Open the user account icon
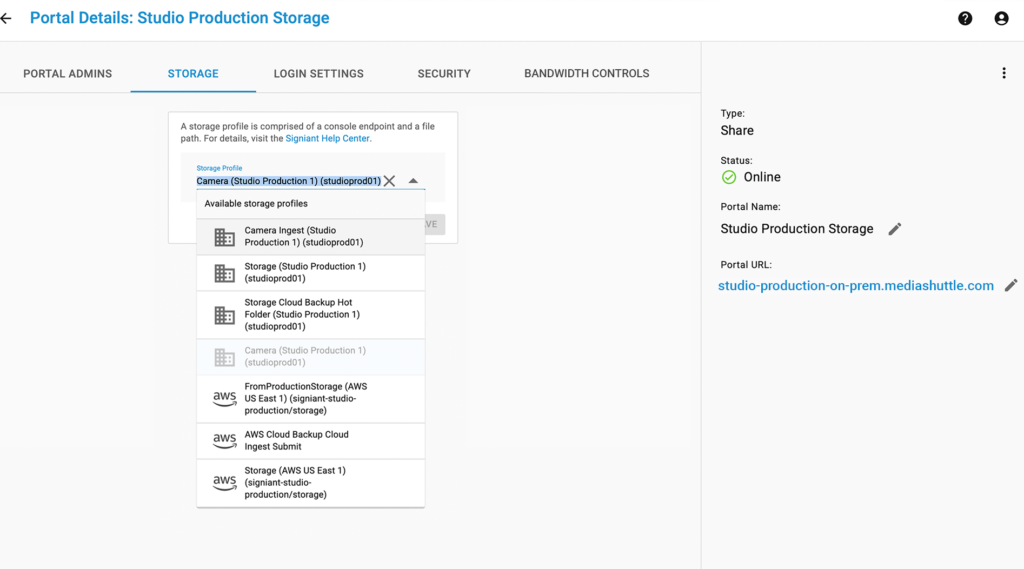1024x569 pixels. coord(1001,18)
